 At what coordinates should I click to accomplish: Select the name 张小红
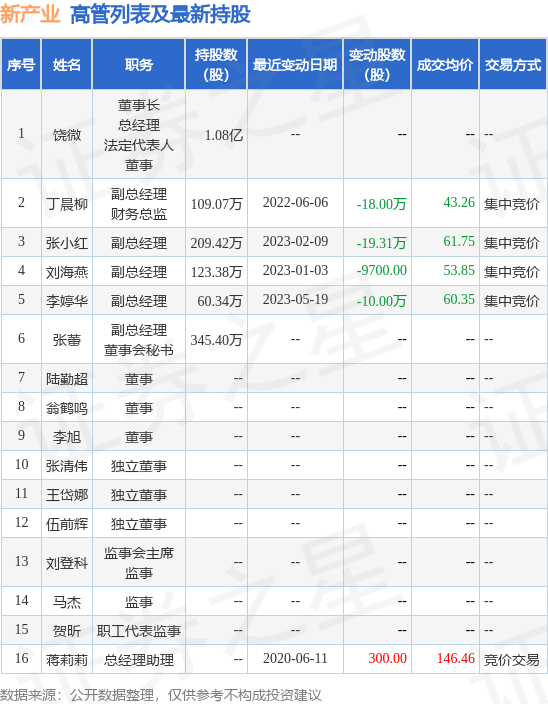(x=67, y=243)
